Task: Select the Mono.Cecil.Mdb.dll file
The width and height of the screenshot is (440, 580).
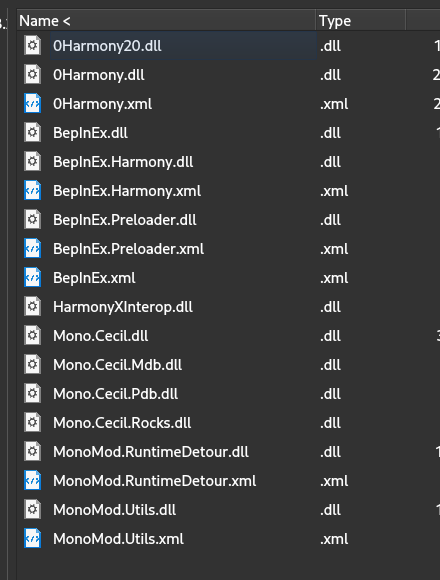Action: 118,365
